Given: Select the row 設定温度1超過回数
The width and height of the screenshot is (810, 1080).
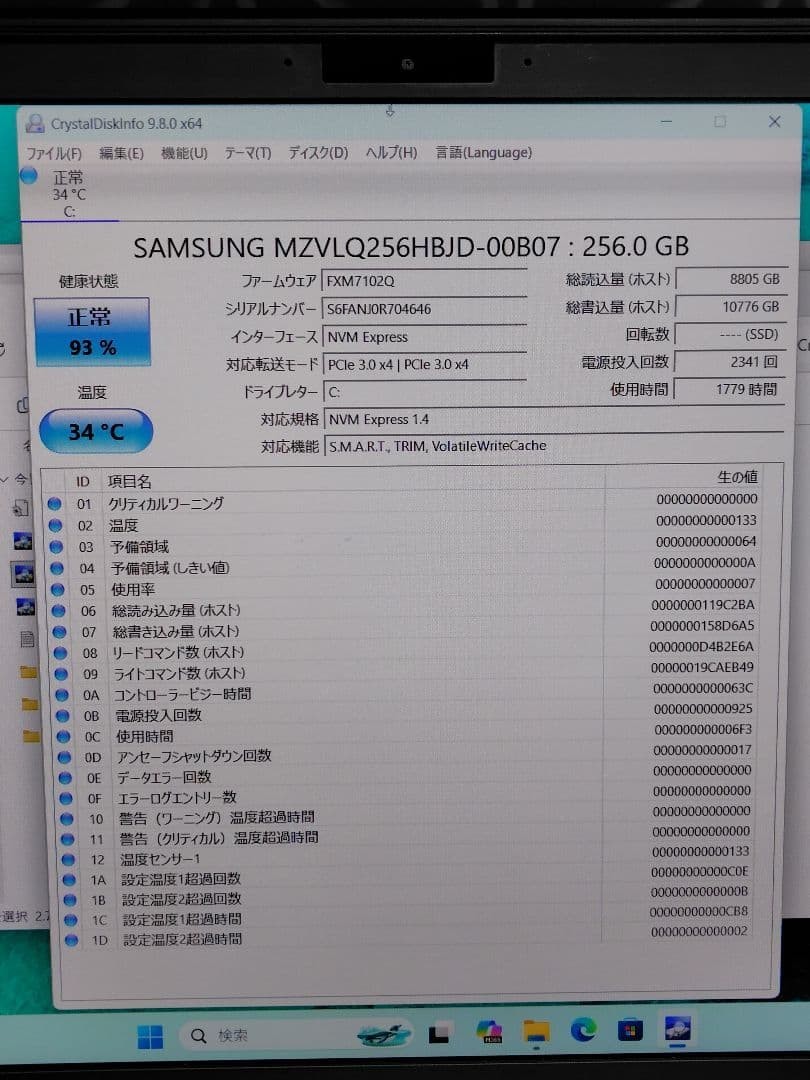Looking at the screenshot, I should pyautogui.click(x=408, y=876).
